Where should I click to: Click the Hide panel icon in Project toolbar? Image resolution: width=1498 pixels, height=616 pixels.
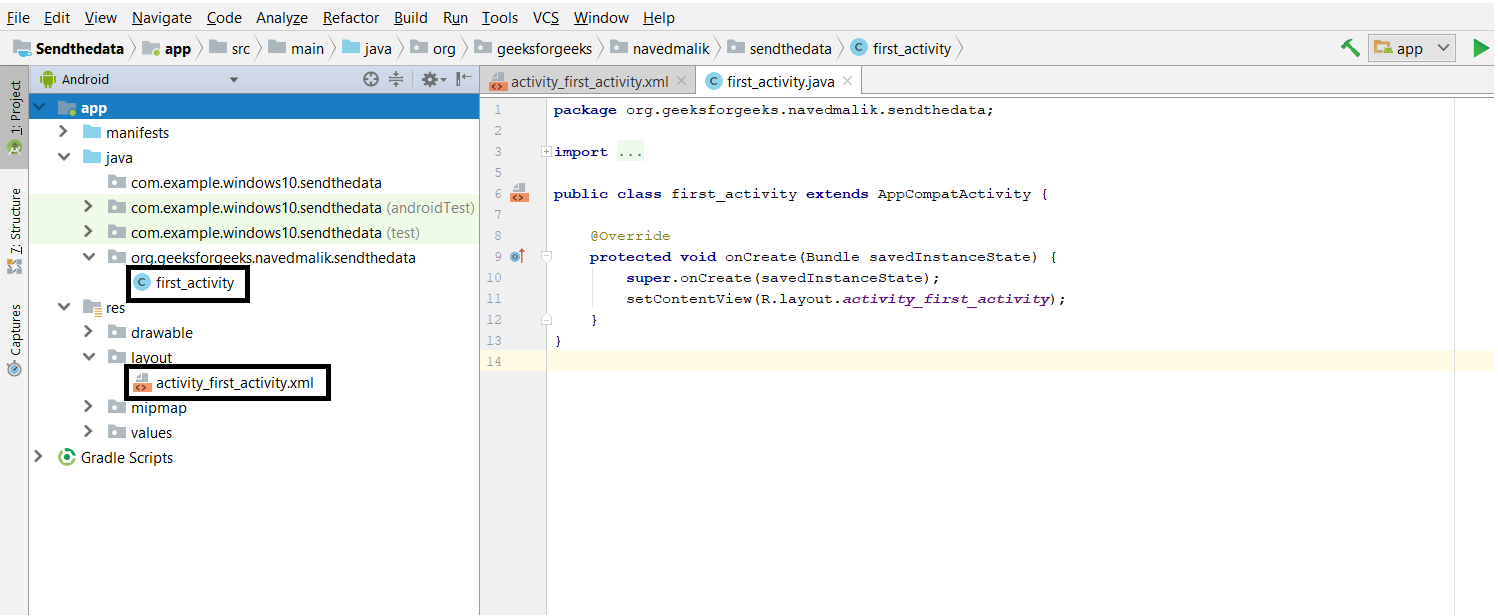[x=464, y=79]
